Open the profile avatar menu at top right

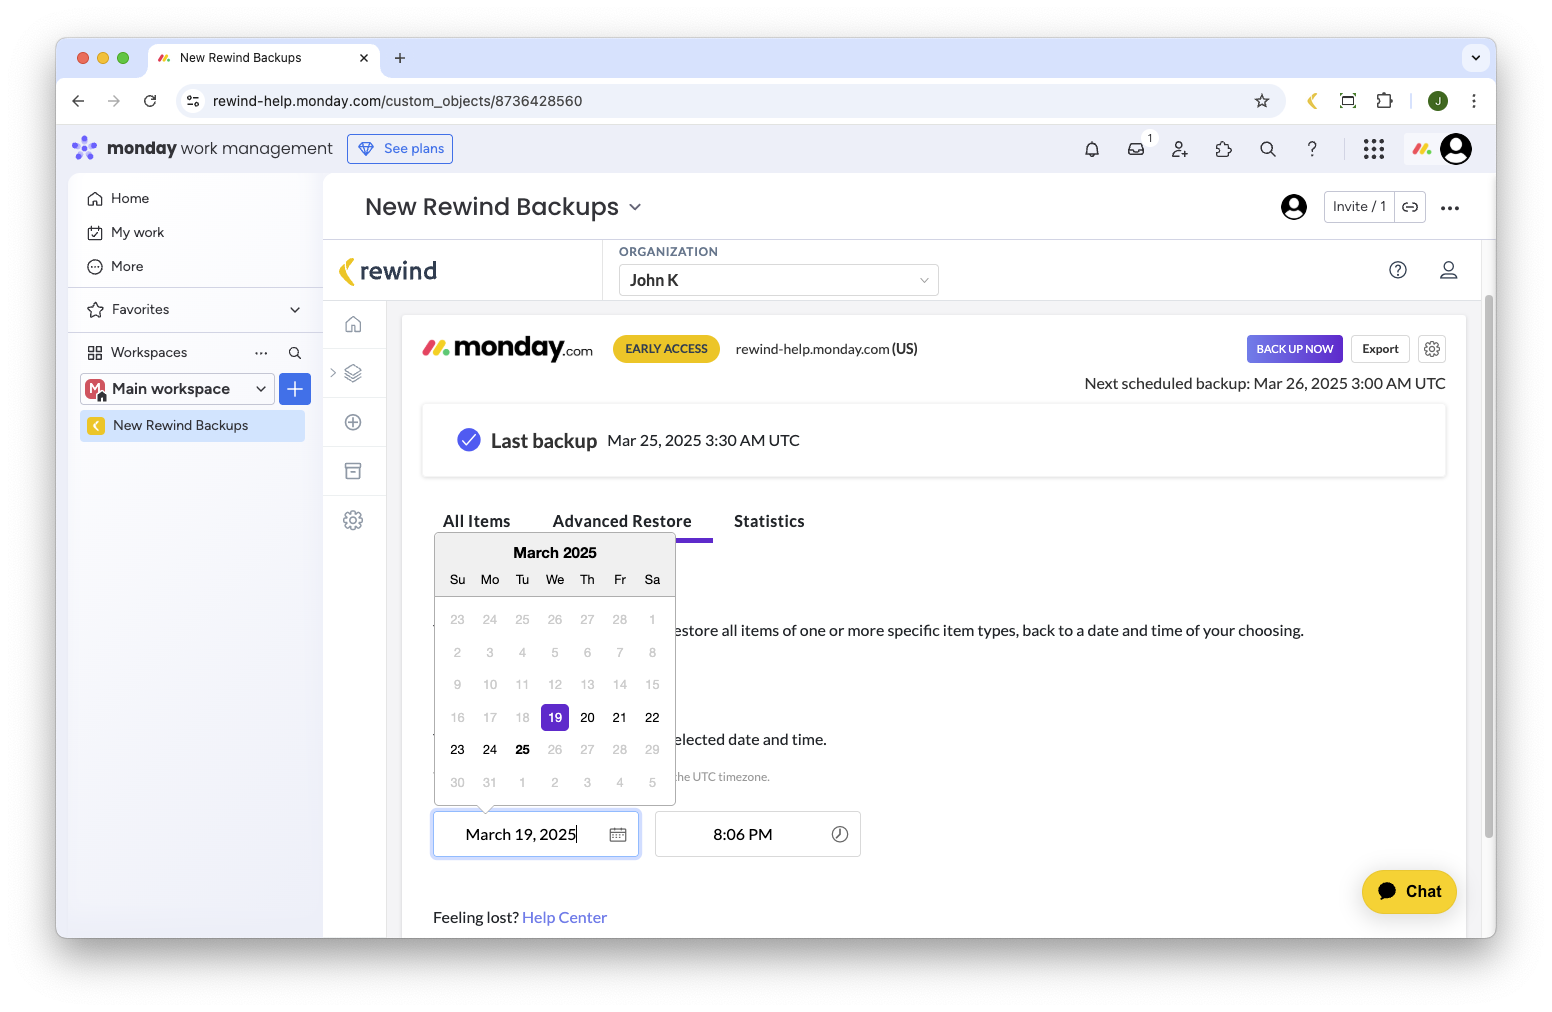tap(1456, 149)
